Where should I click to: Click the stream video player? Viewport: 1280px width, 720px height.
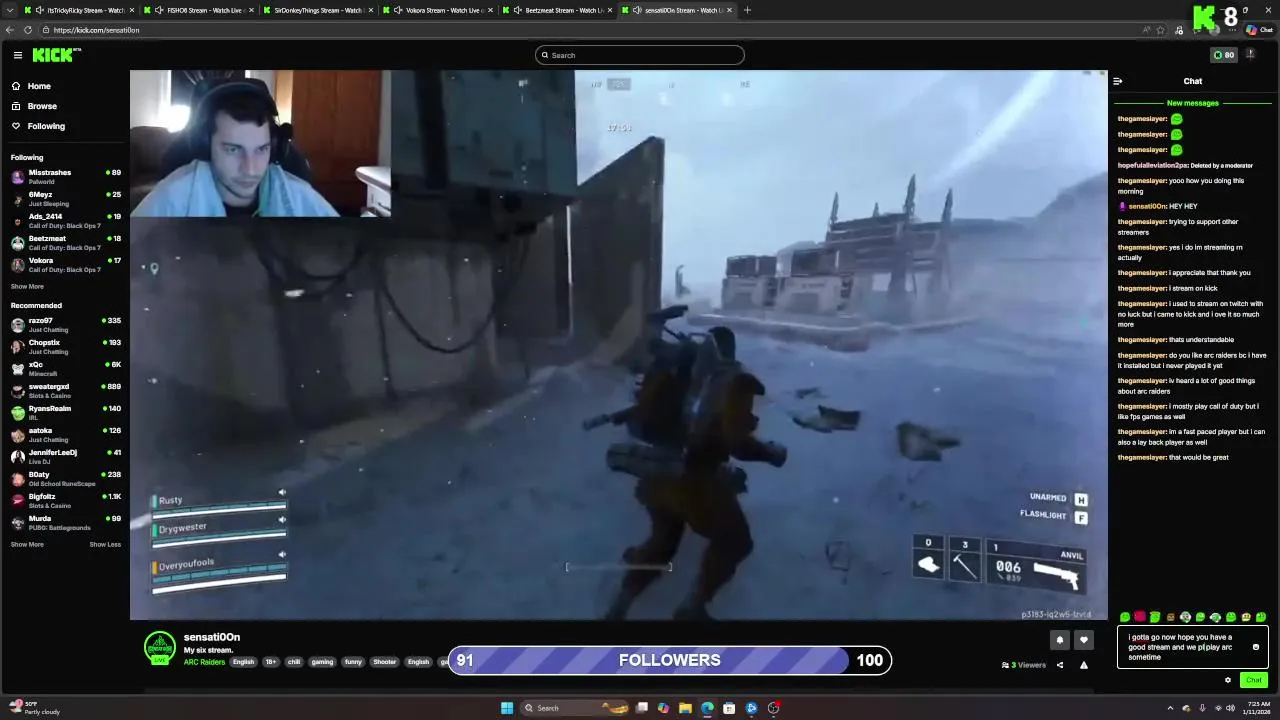pyautogui.click(x=619, y=345)
